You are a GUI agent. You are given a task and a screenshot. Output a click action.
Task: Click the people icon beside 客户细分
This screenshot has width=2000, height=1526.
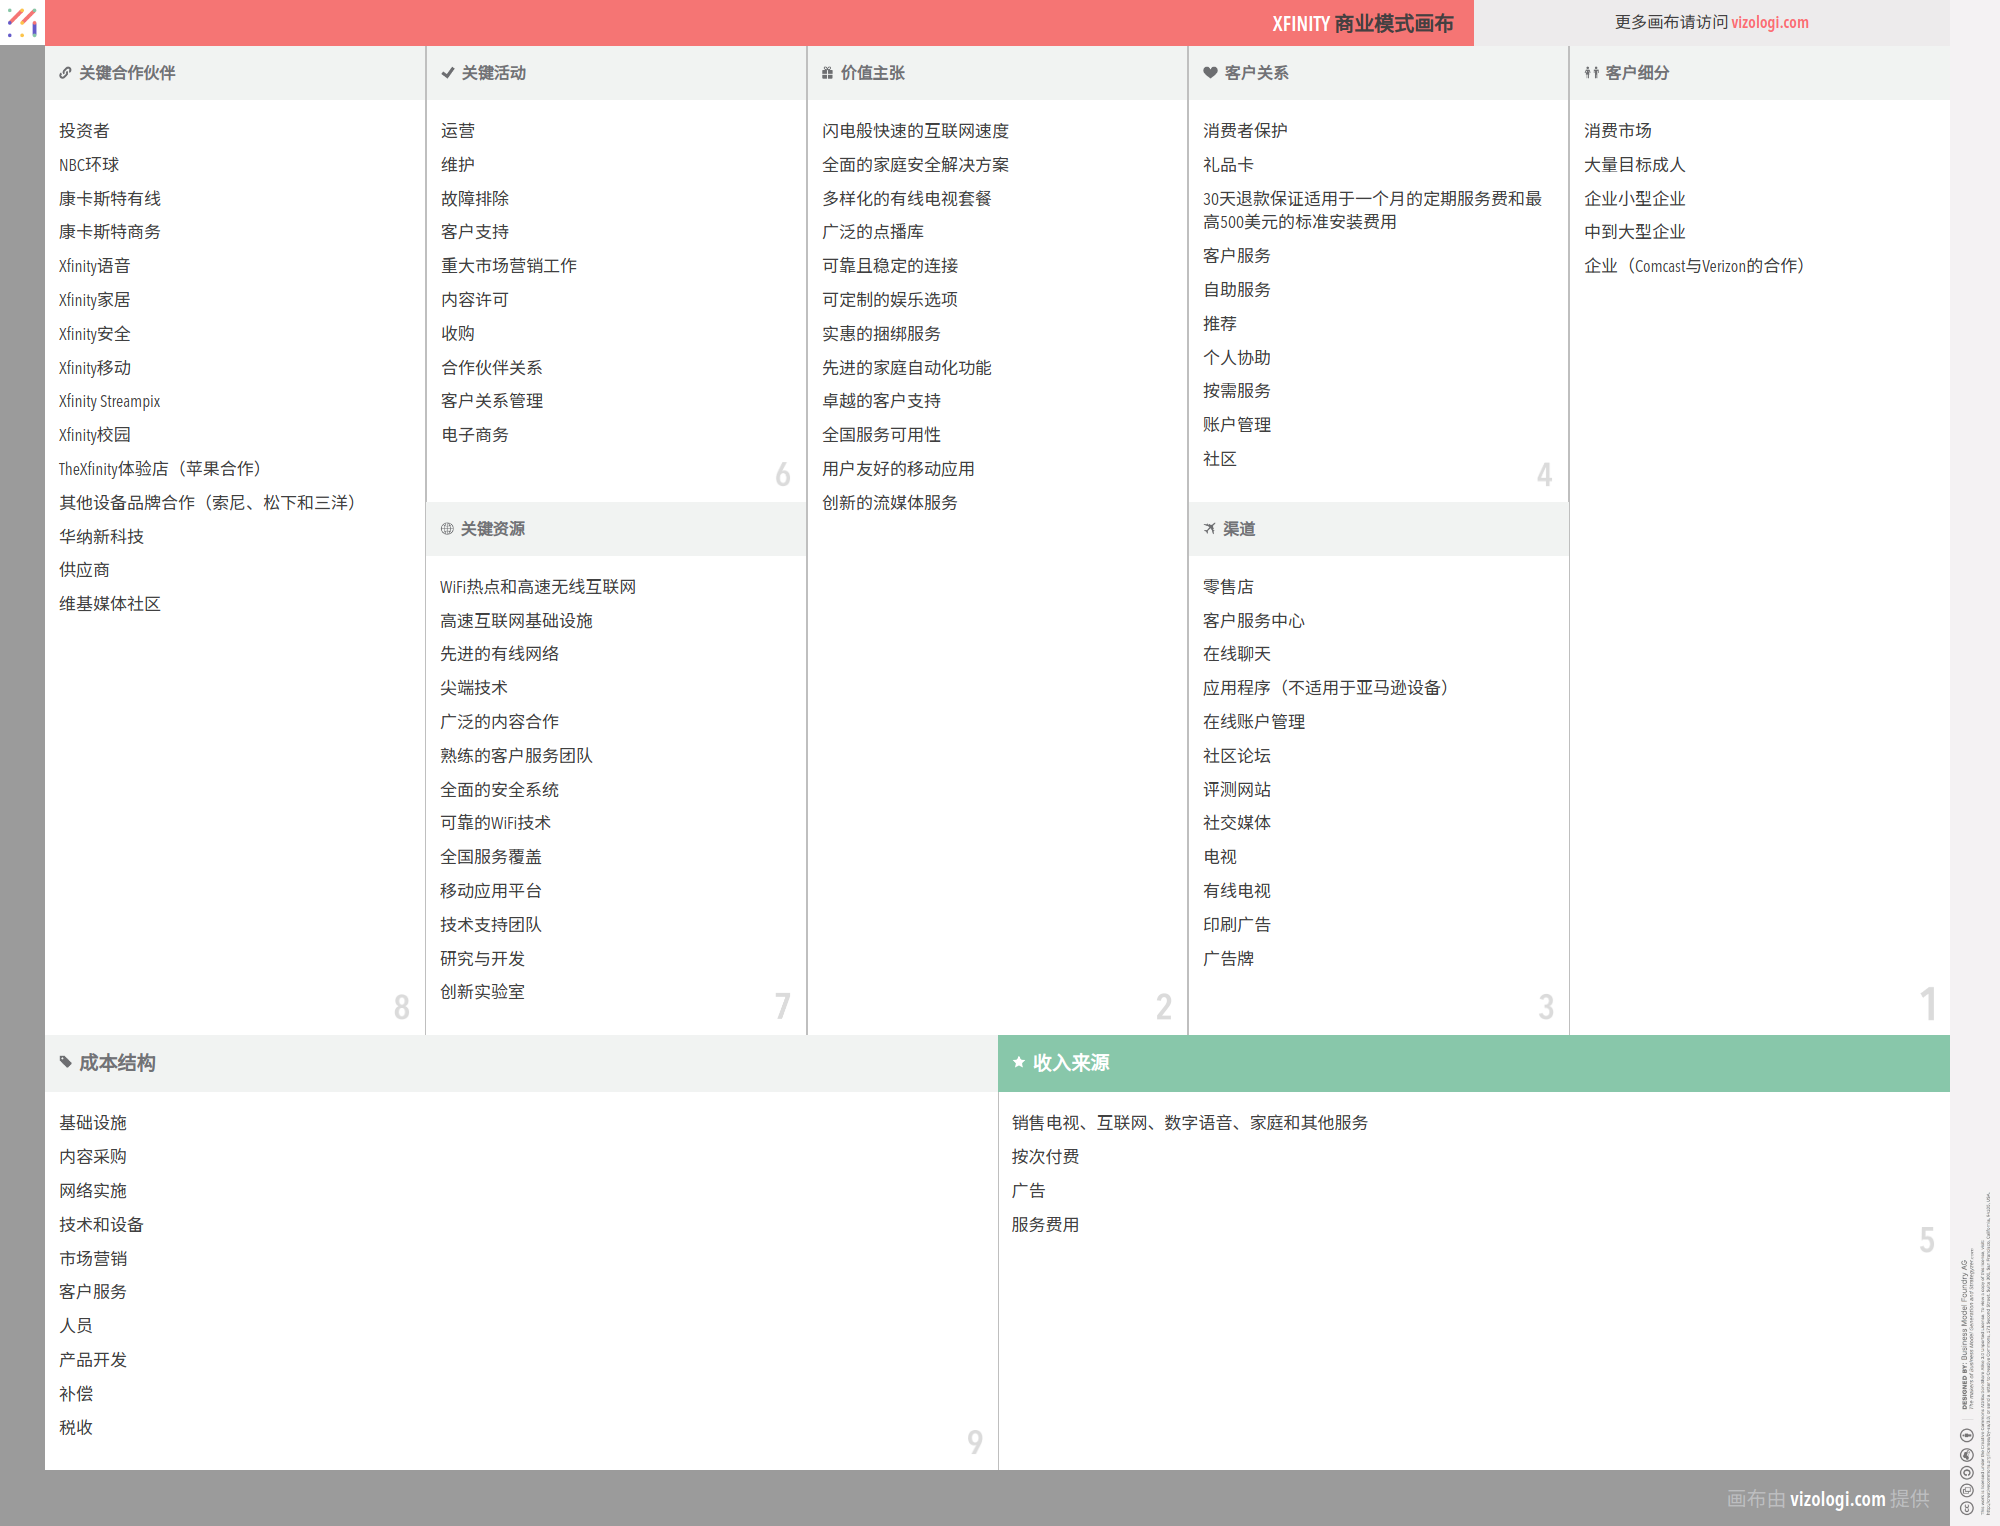(x=1591, y=73)
